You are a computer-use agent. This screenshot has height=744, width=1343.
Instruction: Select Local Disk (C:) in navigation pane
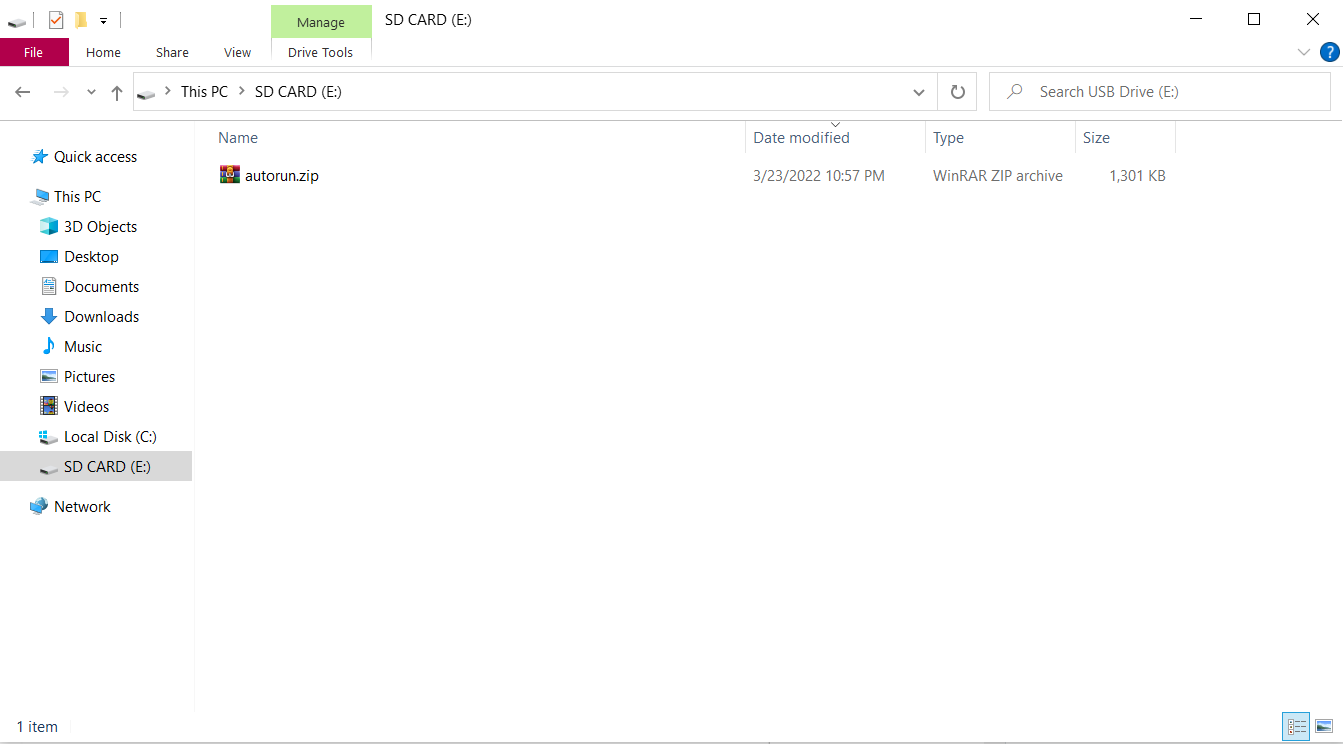click(x=110, y=437)
